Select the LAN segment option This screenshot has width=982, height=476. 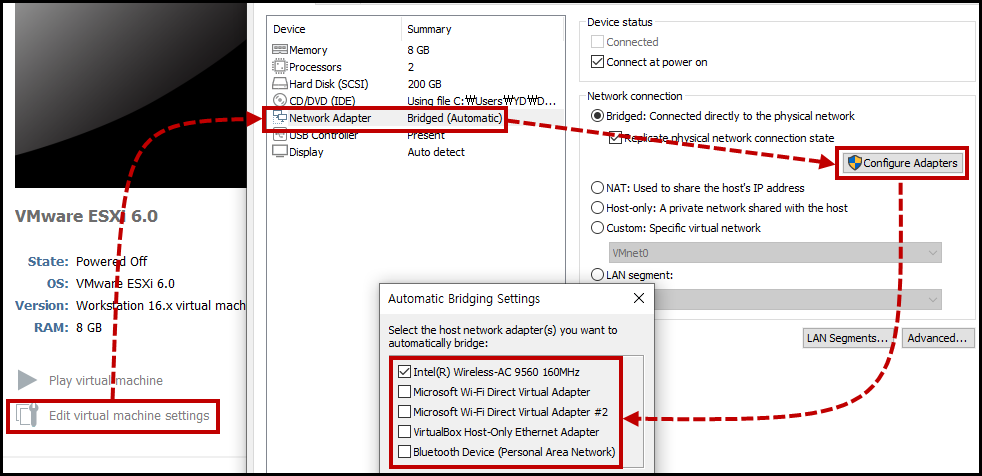[597, 274]
